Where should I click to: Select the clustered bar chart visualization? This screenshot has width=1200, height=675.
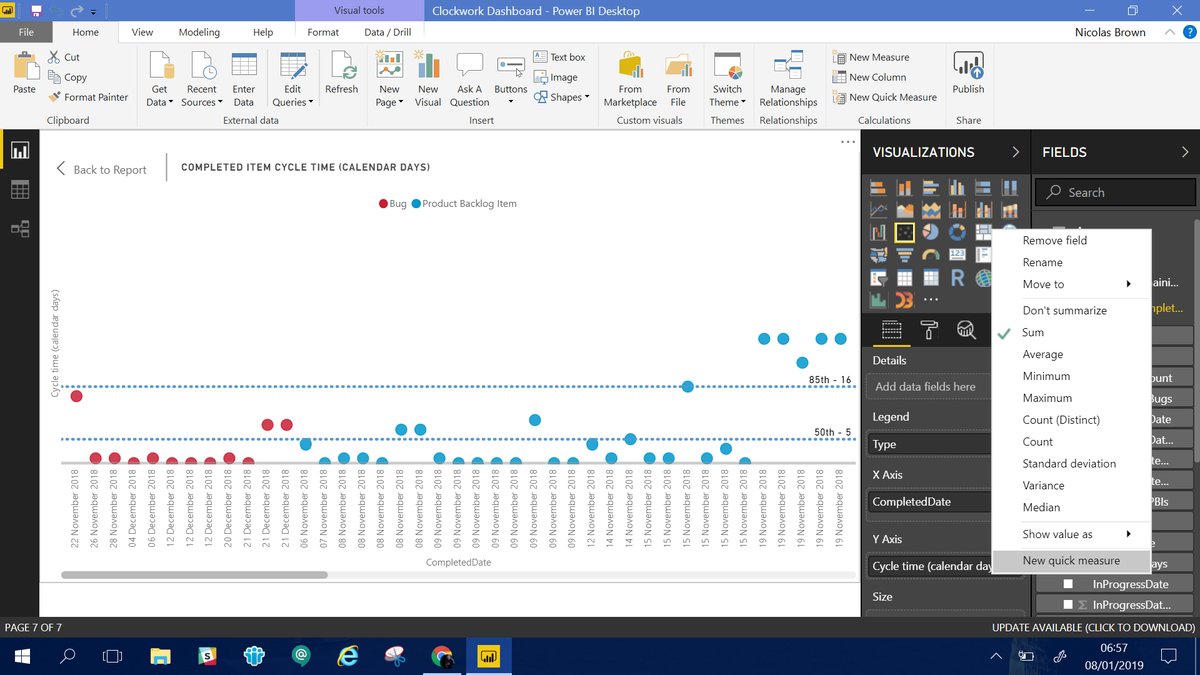tap(931, 187)
